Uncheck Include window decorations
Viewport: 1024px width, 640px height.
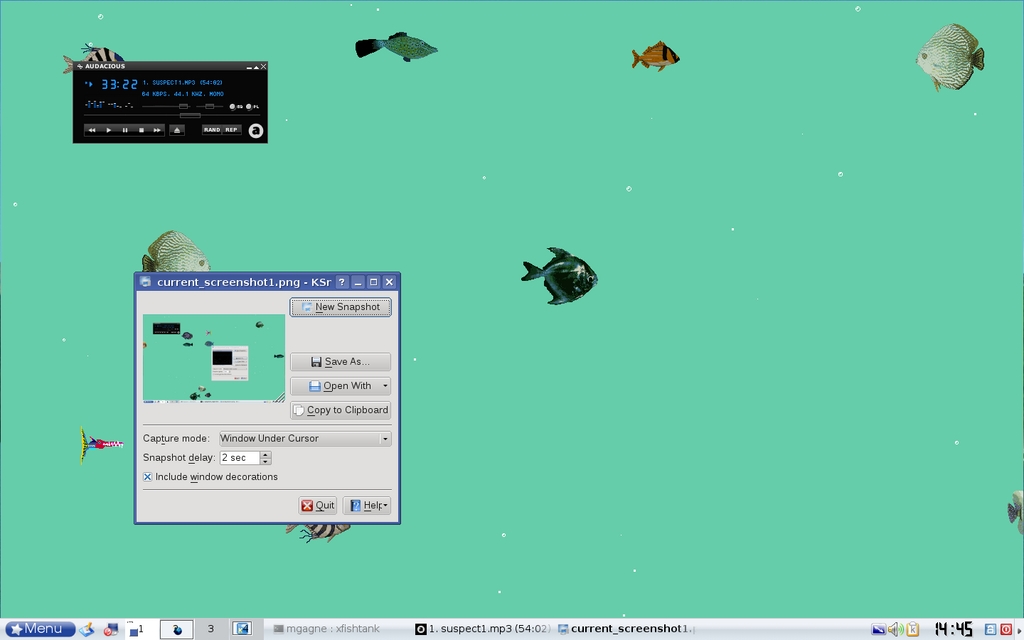pos(148,477)
